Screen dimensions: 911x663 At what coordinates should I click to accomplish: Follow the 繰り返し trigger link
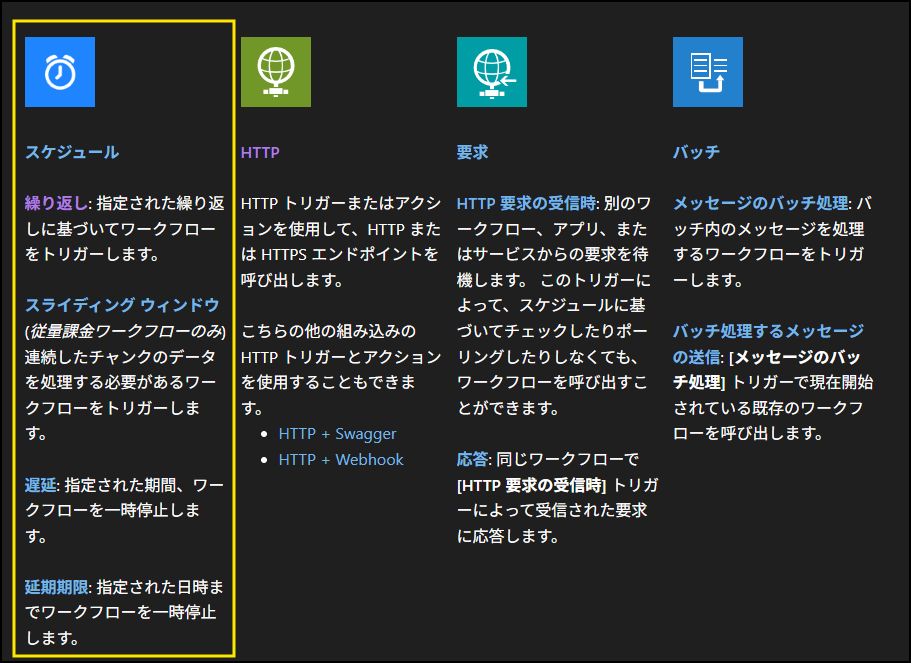pyautogui.click(x=56, y=203)
